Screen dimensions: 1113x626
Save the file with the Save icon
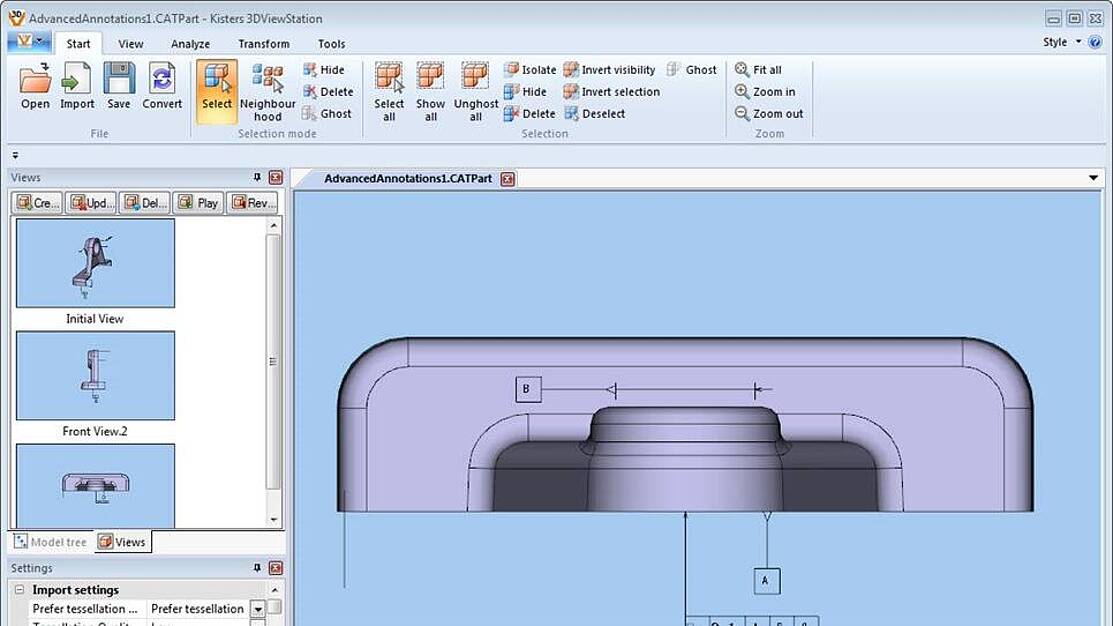tap(119, 86)
